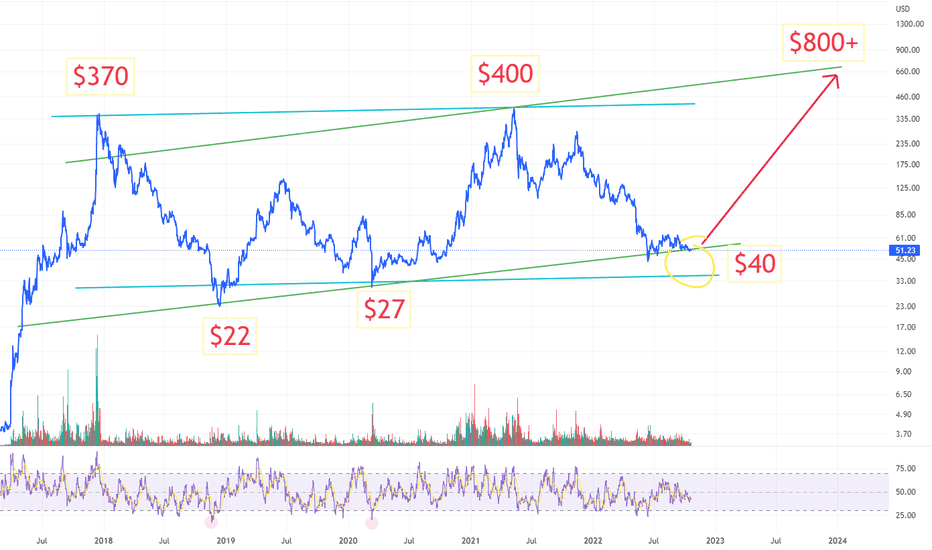Click the 85.00 price axis label
The image size is (932, 550).
tap(906, 215)
